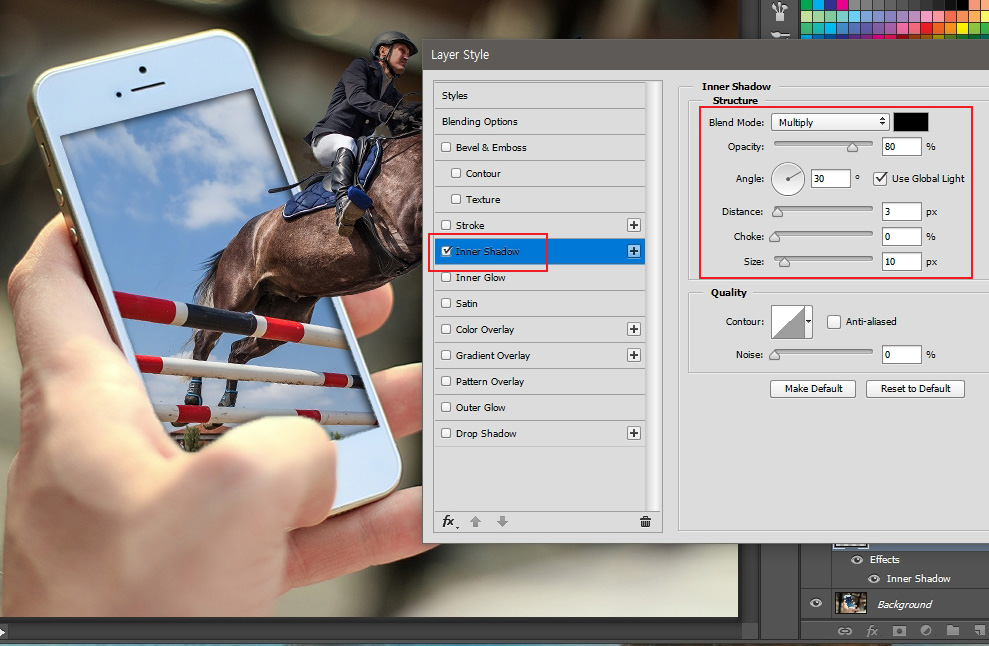Screen dimensions: 989x646
Task: Click the link layers icon in the Layers panel
Action: tap(845, 631)
